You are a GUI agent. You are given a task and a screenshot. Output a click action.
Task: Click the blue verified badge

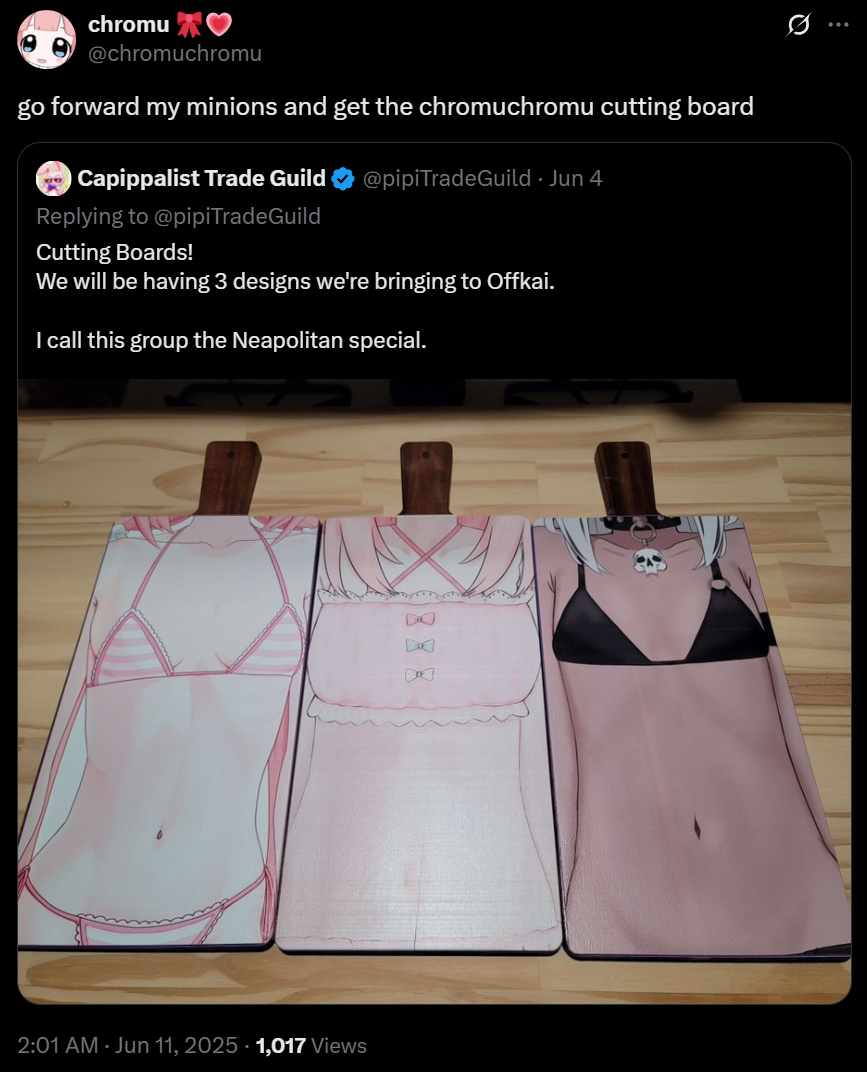343,179
